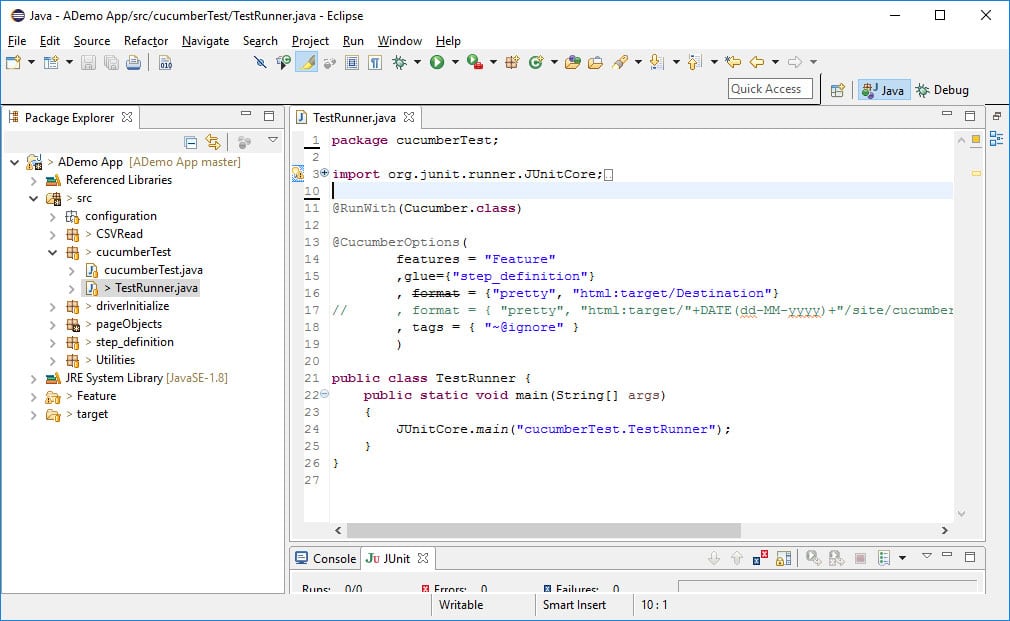1010x621 pixels.
Task: Click Collapse All in Package Explorer
Action: pyautogui.click(x=191, y=142)
